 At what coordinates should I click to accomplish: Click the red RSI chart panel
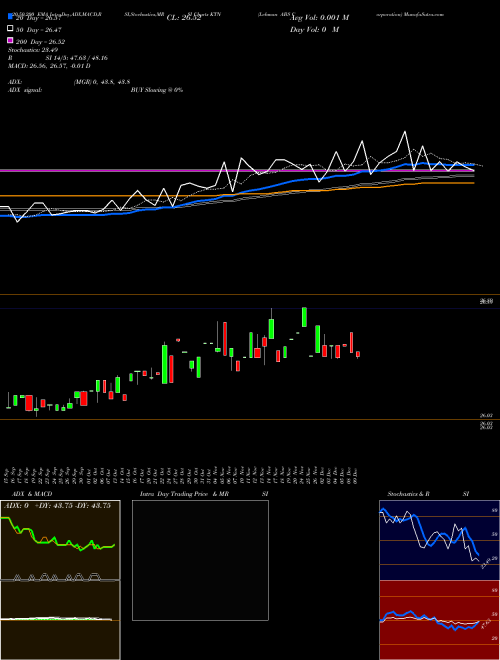click(x=439, y=620)
